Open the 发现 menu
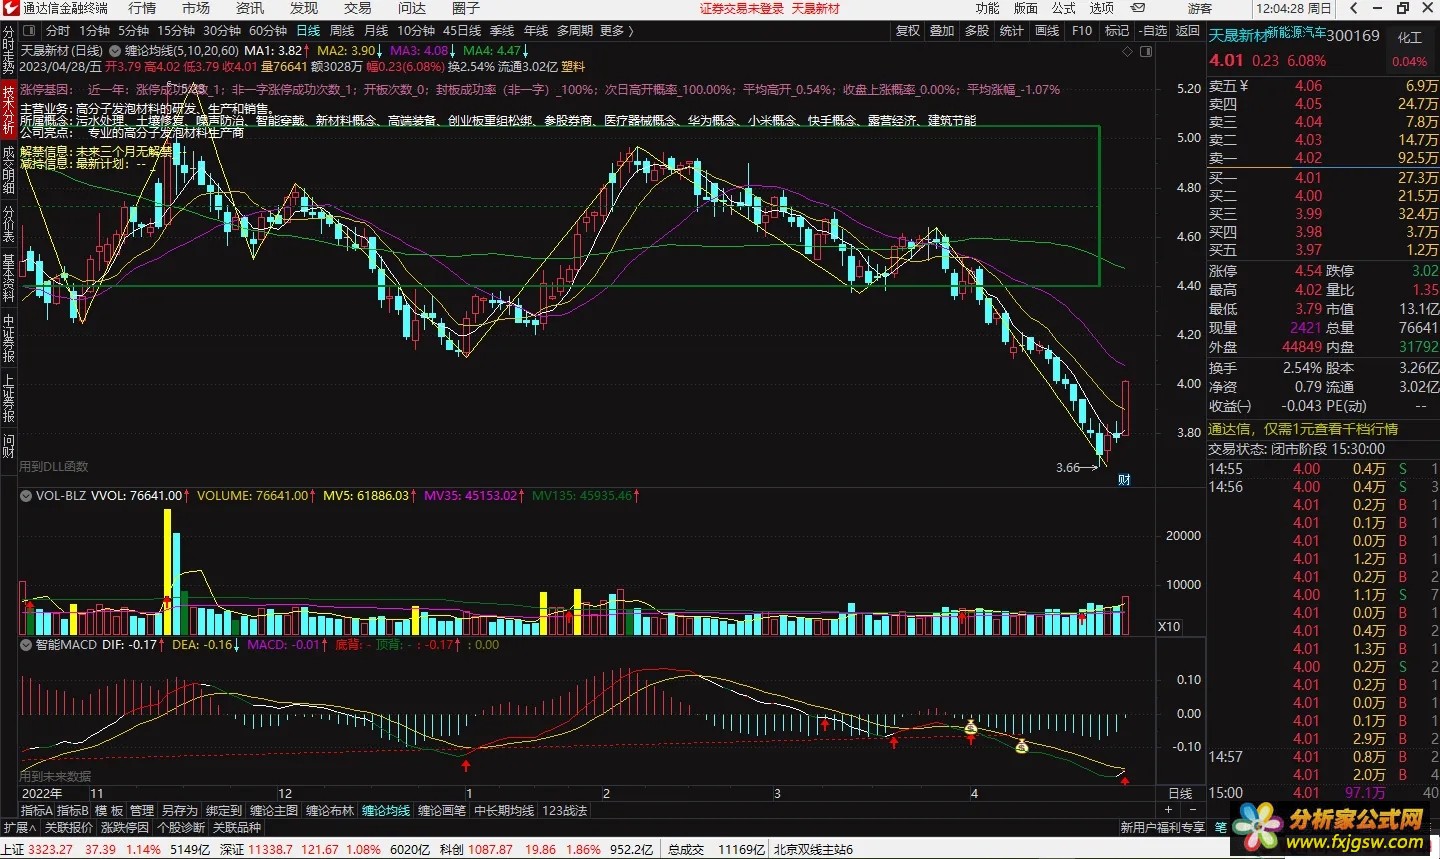This screenshot has height=859, width=1440. point(304,8)
